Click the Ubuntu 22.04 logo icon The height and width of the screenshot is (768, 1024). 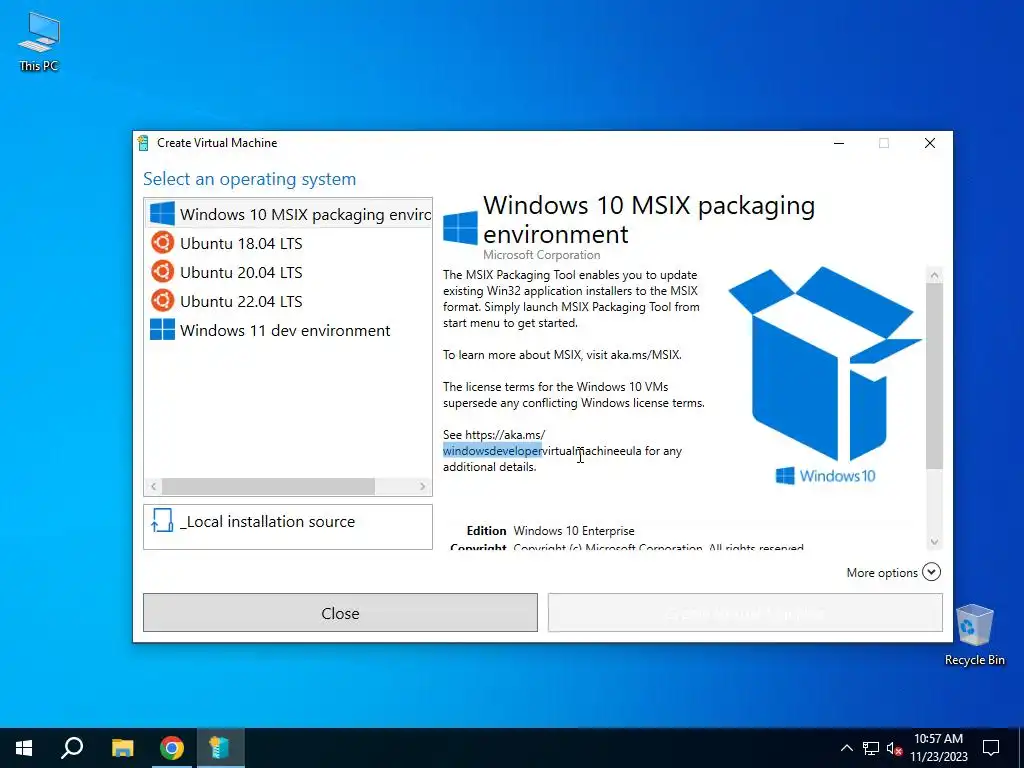coord(163,301)
